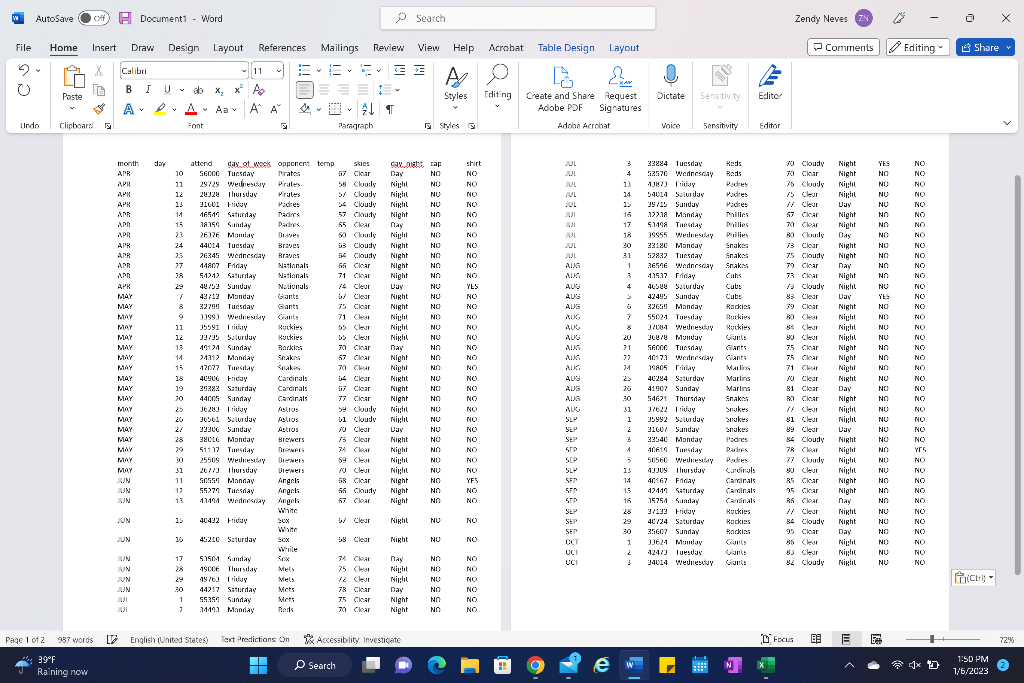This screenshot has height=683, width=1024.
Task: Apply bold formatting
Action: pos(128,89)
